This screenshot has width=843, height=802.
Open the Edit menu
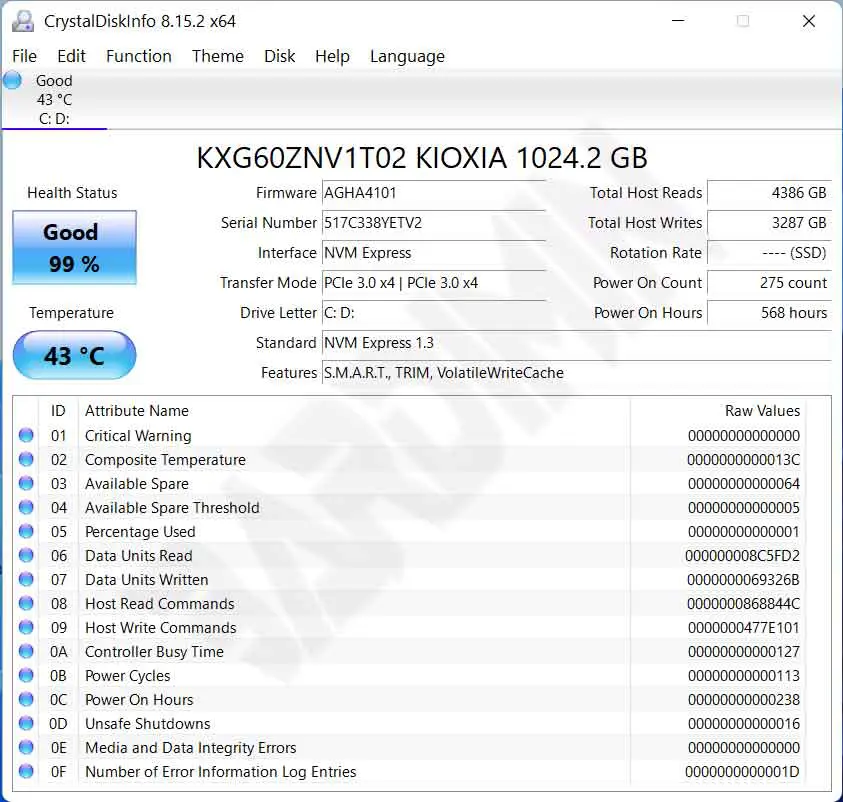coord(72,56)
